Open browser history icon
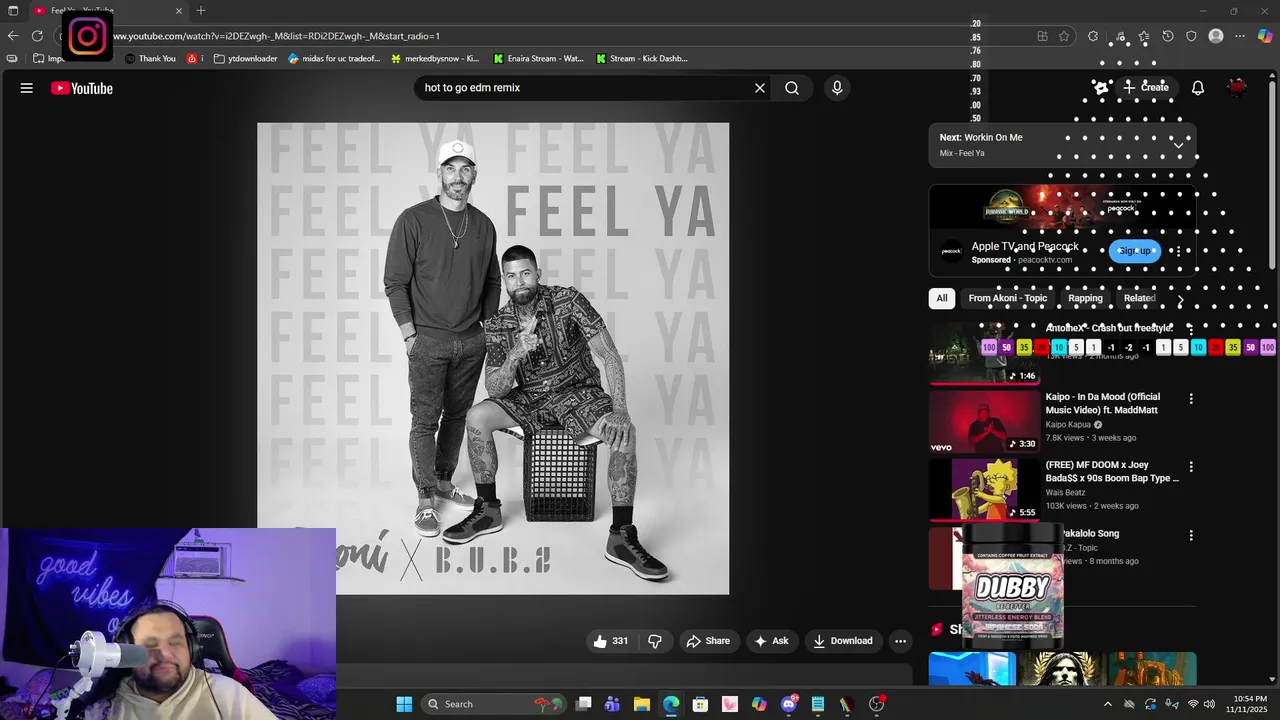Image resolution: width=1280 pixels, height=720 pixels. click(1167, 36)
